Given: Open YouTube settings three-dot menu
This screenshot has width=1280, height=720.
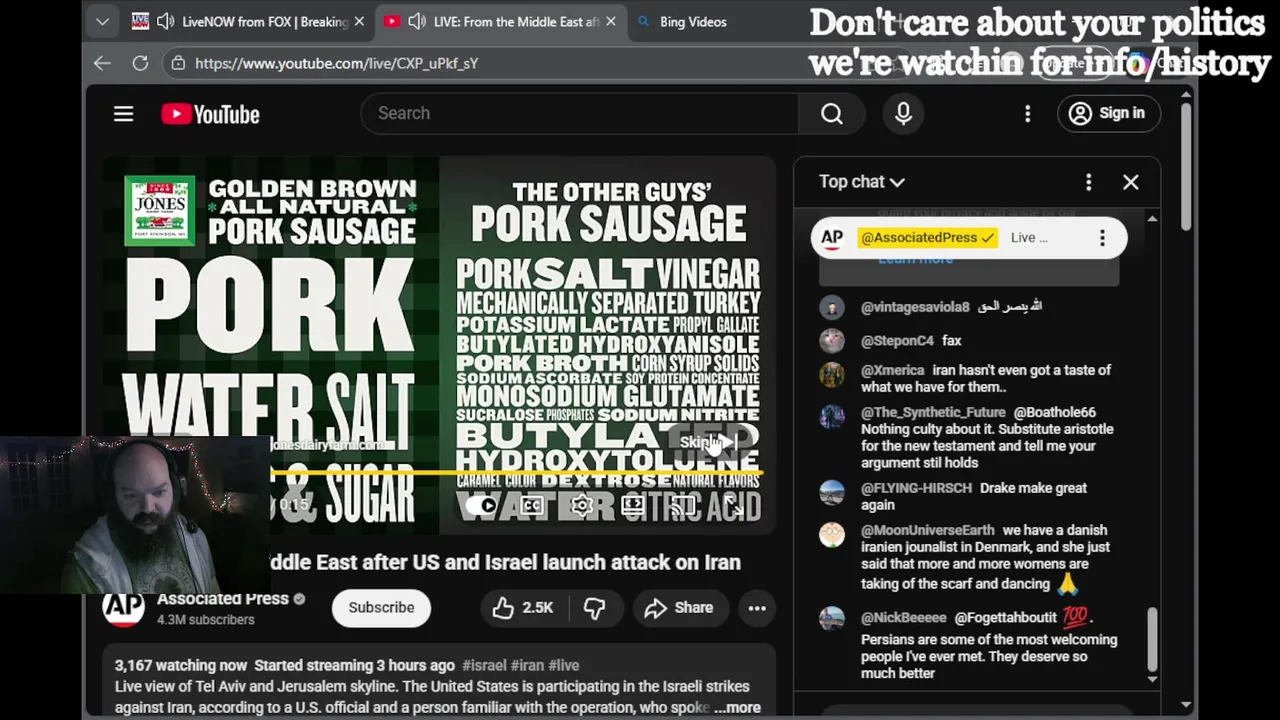Looking at the screenshot, I should 1027,113.
